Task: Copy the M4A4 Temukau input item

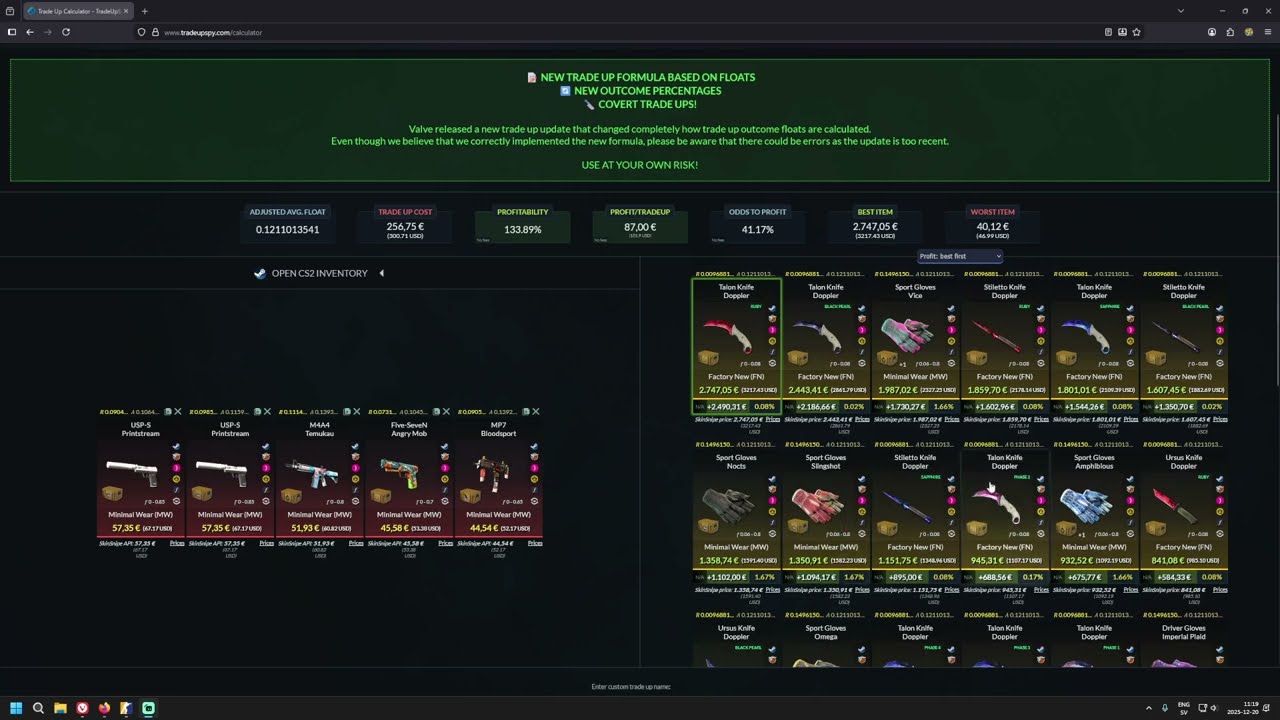Action: click(x=347, y=411)
